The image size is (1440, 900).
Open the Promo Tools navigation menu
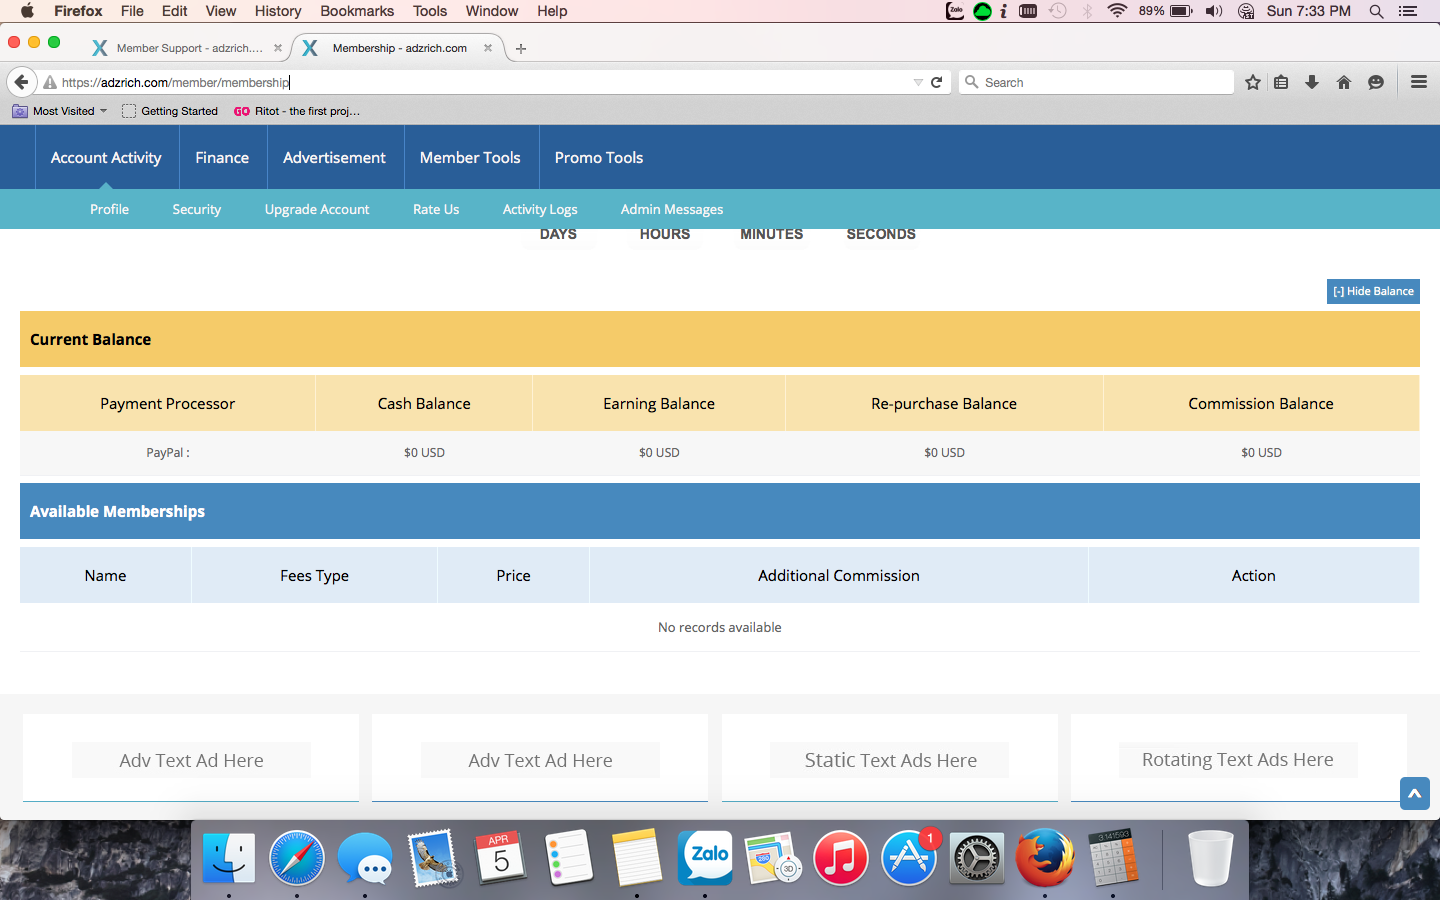coord(599,157)
